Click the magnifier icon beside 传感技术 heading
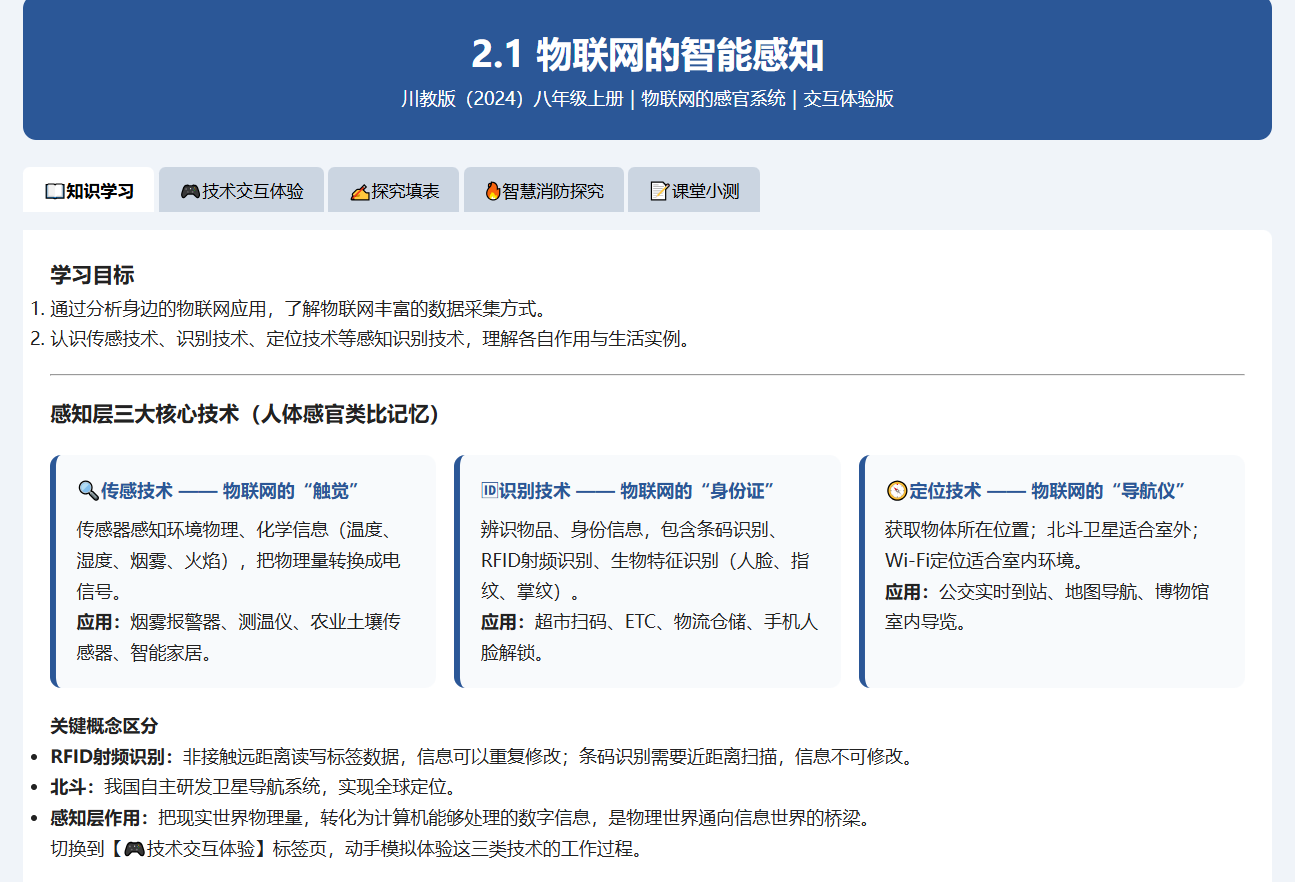The image size is (1295, 882). [x=87, y=490]
